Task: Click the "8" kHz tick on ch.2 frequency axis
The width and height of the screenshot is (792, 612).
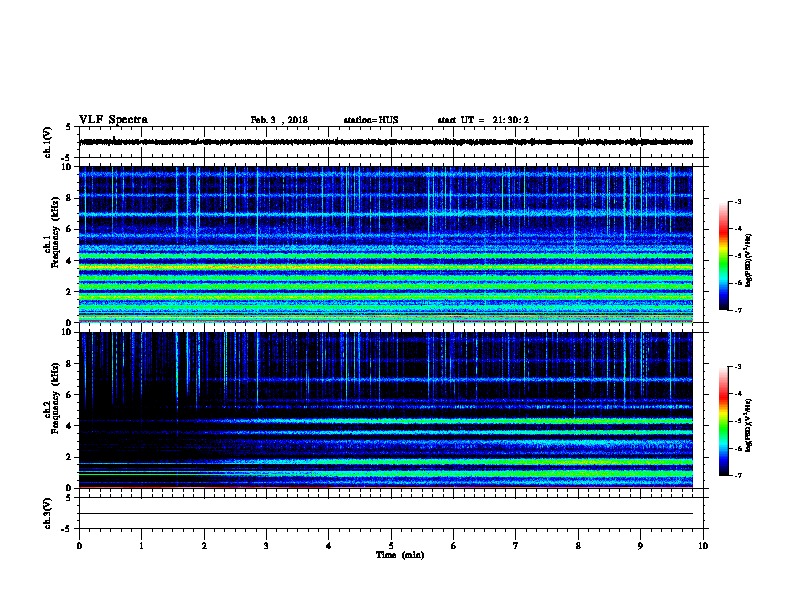Action: [70, 364]
